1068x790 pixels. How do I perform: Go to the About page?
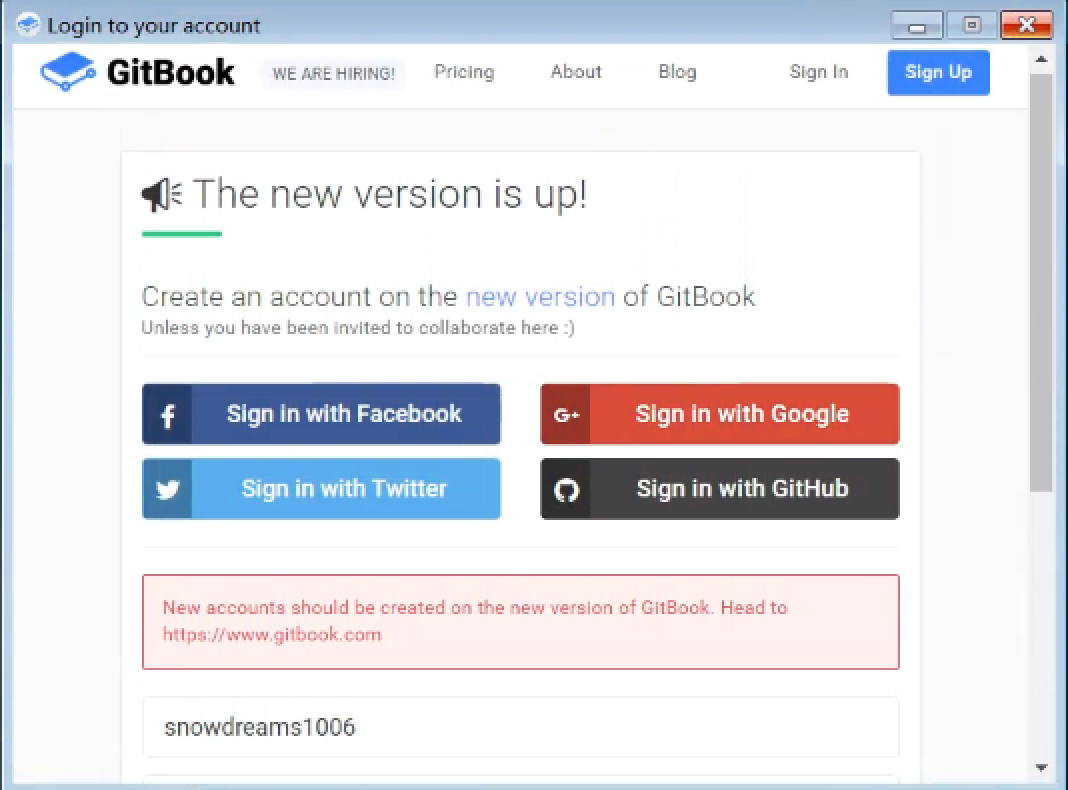[576, 72]
